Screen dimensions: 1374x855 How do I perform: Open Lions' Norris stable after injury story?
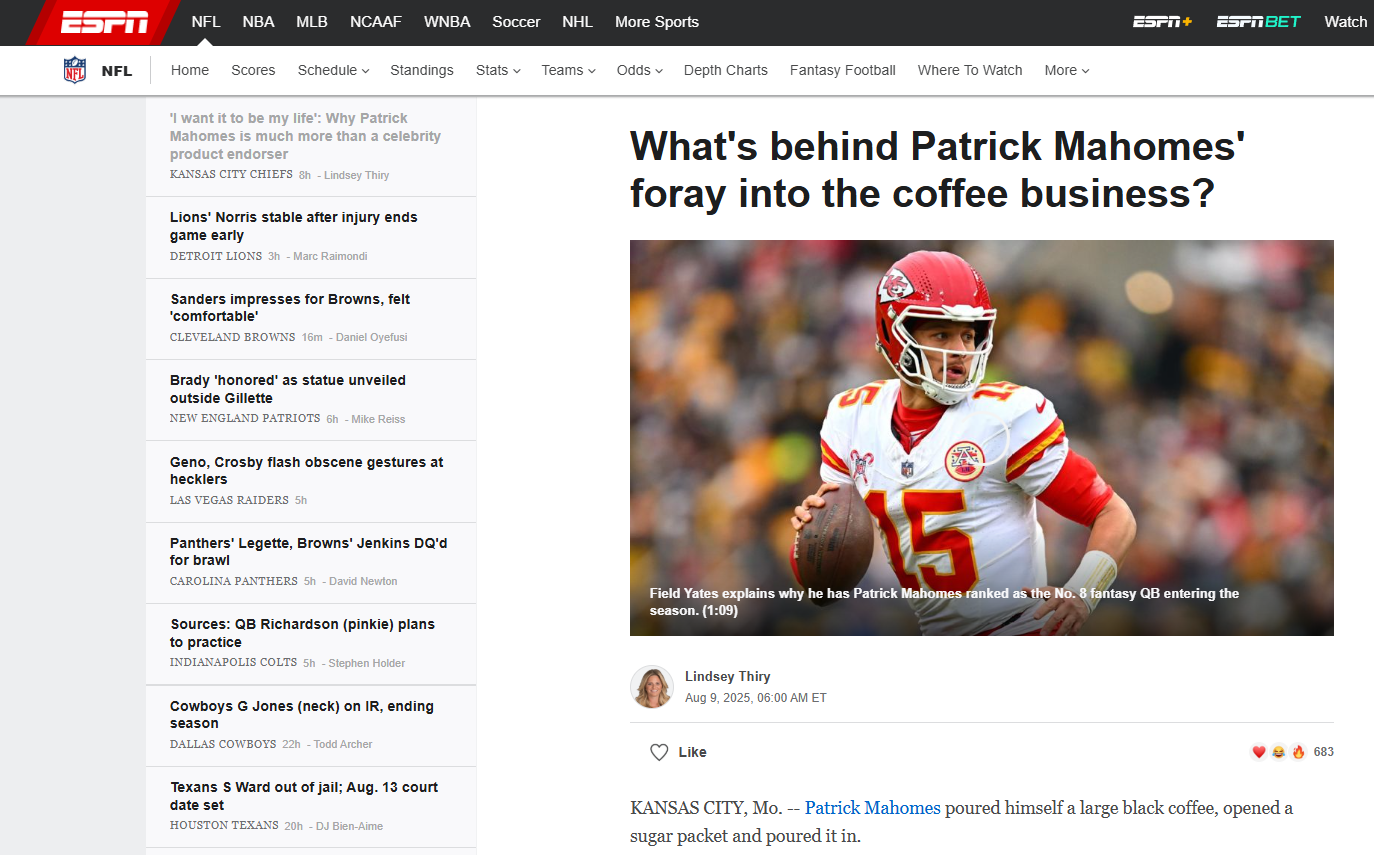click(294, 226)
